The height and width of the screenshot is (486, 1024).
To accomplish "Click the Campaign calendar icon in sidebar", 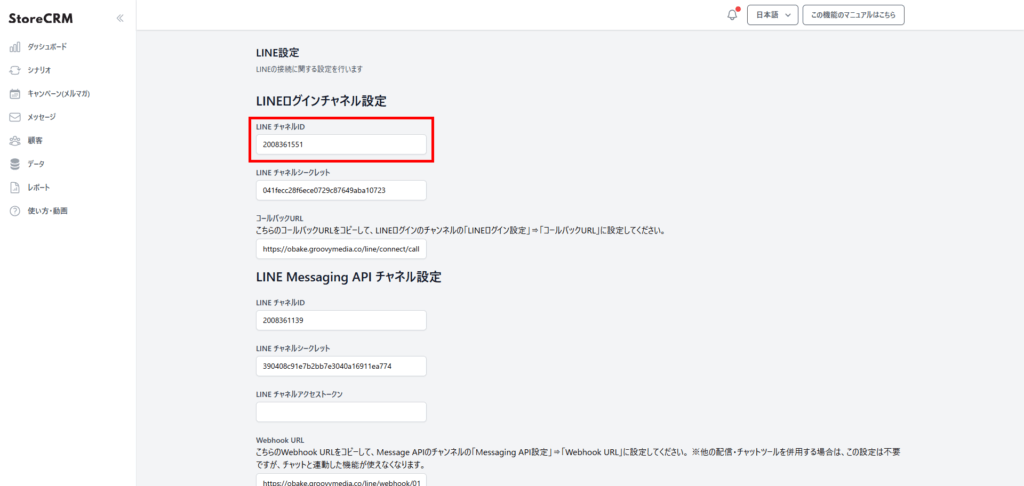I will (15, 94).
